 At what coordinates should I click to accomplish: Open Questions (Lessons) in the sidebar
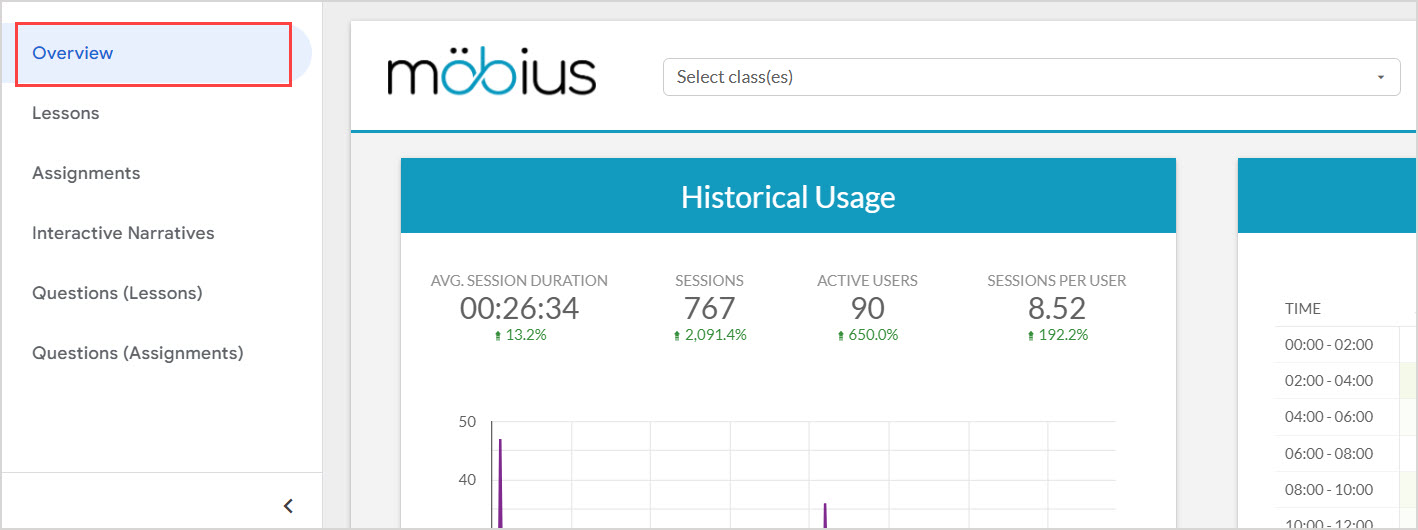pyautogui.click(x=117, y=293)
